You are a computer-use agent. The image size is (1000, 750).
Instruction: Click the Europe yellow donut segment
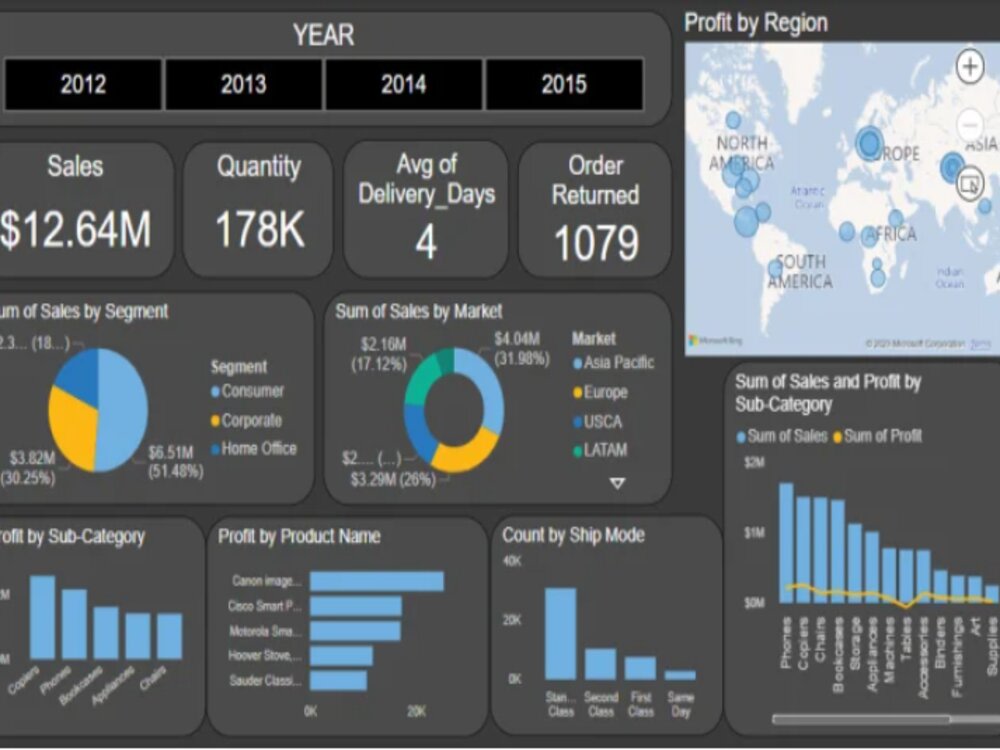tap(466, 454)
